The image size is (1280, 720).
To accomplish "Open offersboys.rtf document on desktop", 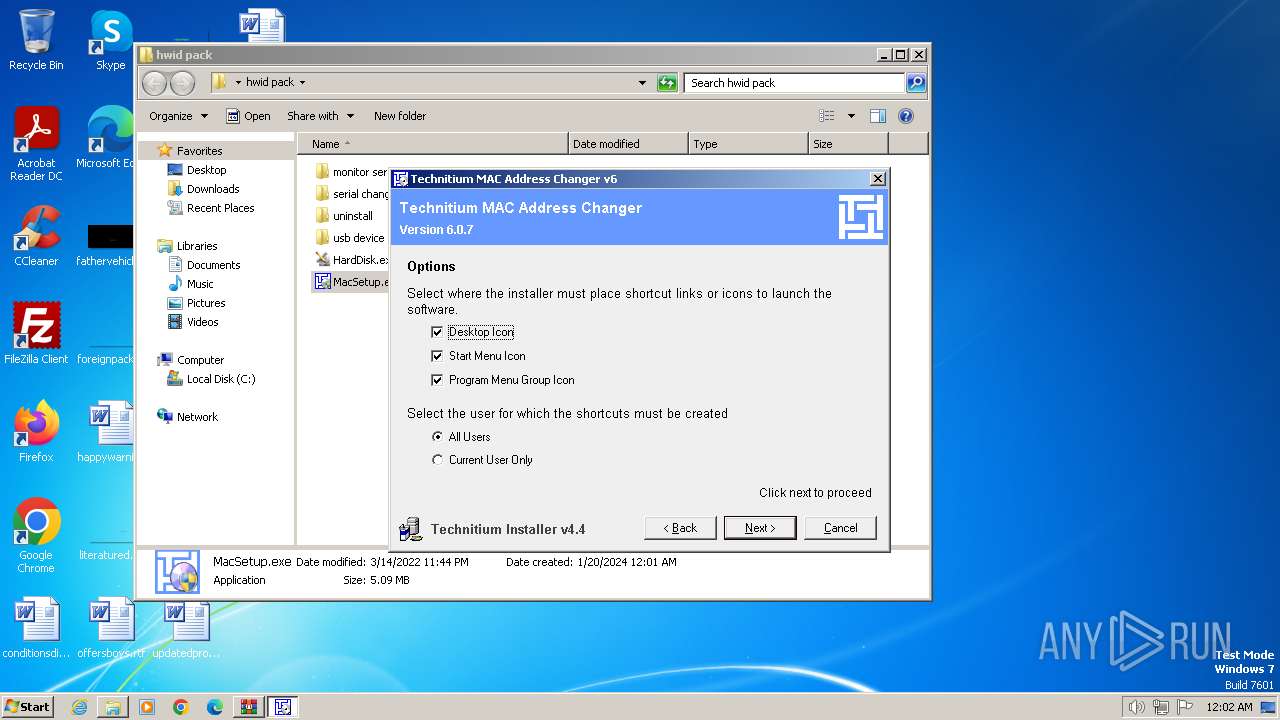I will coord(110,628).
